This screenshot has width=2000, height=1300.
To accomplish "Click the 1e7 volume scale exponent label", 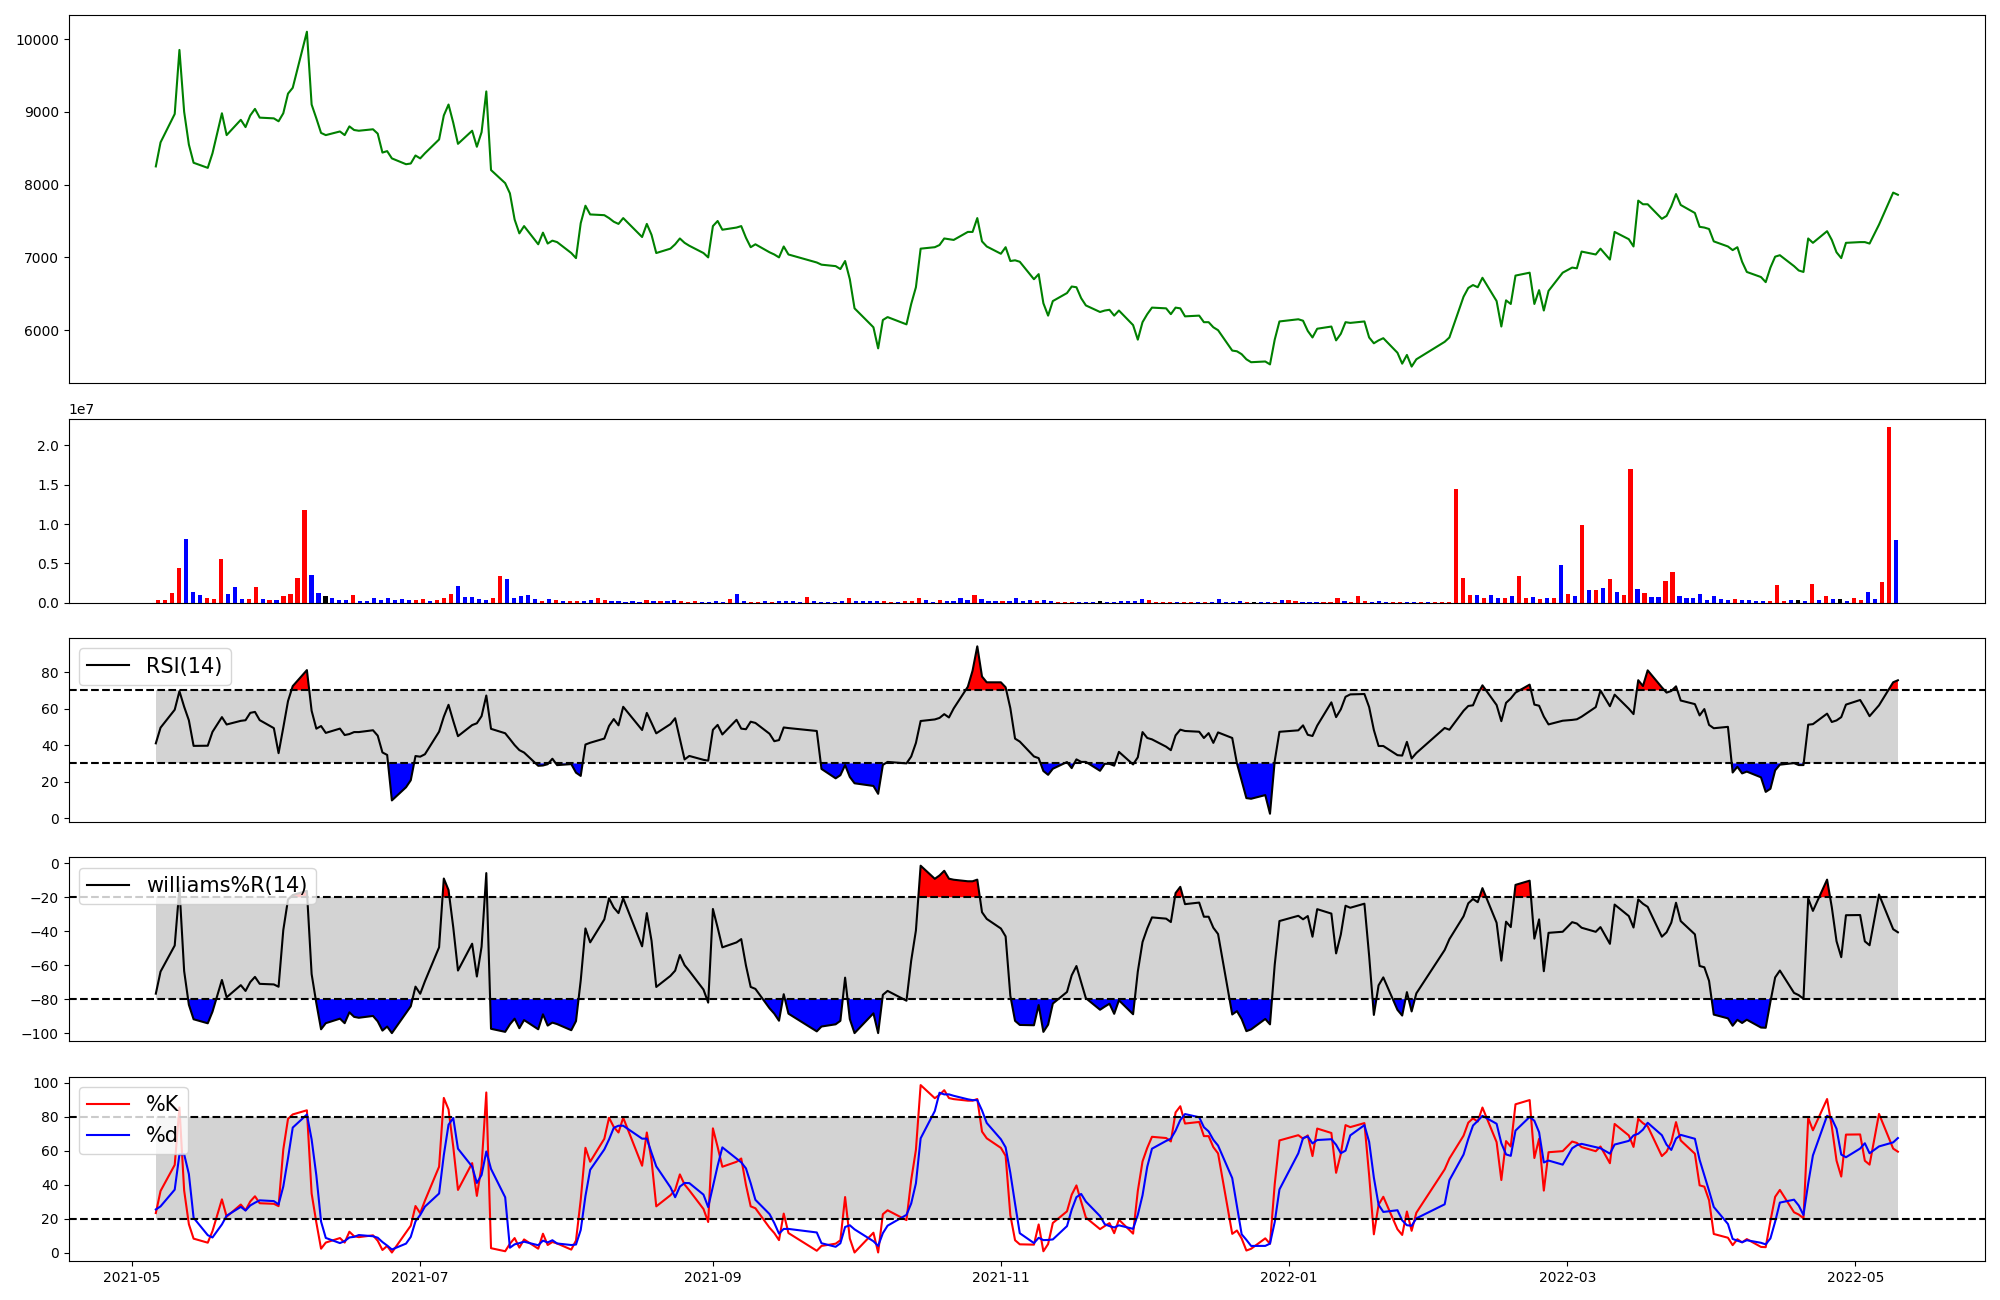I will click(82, 409).
